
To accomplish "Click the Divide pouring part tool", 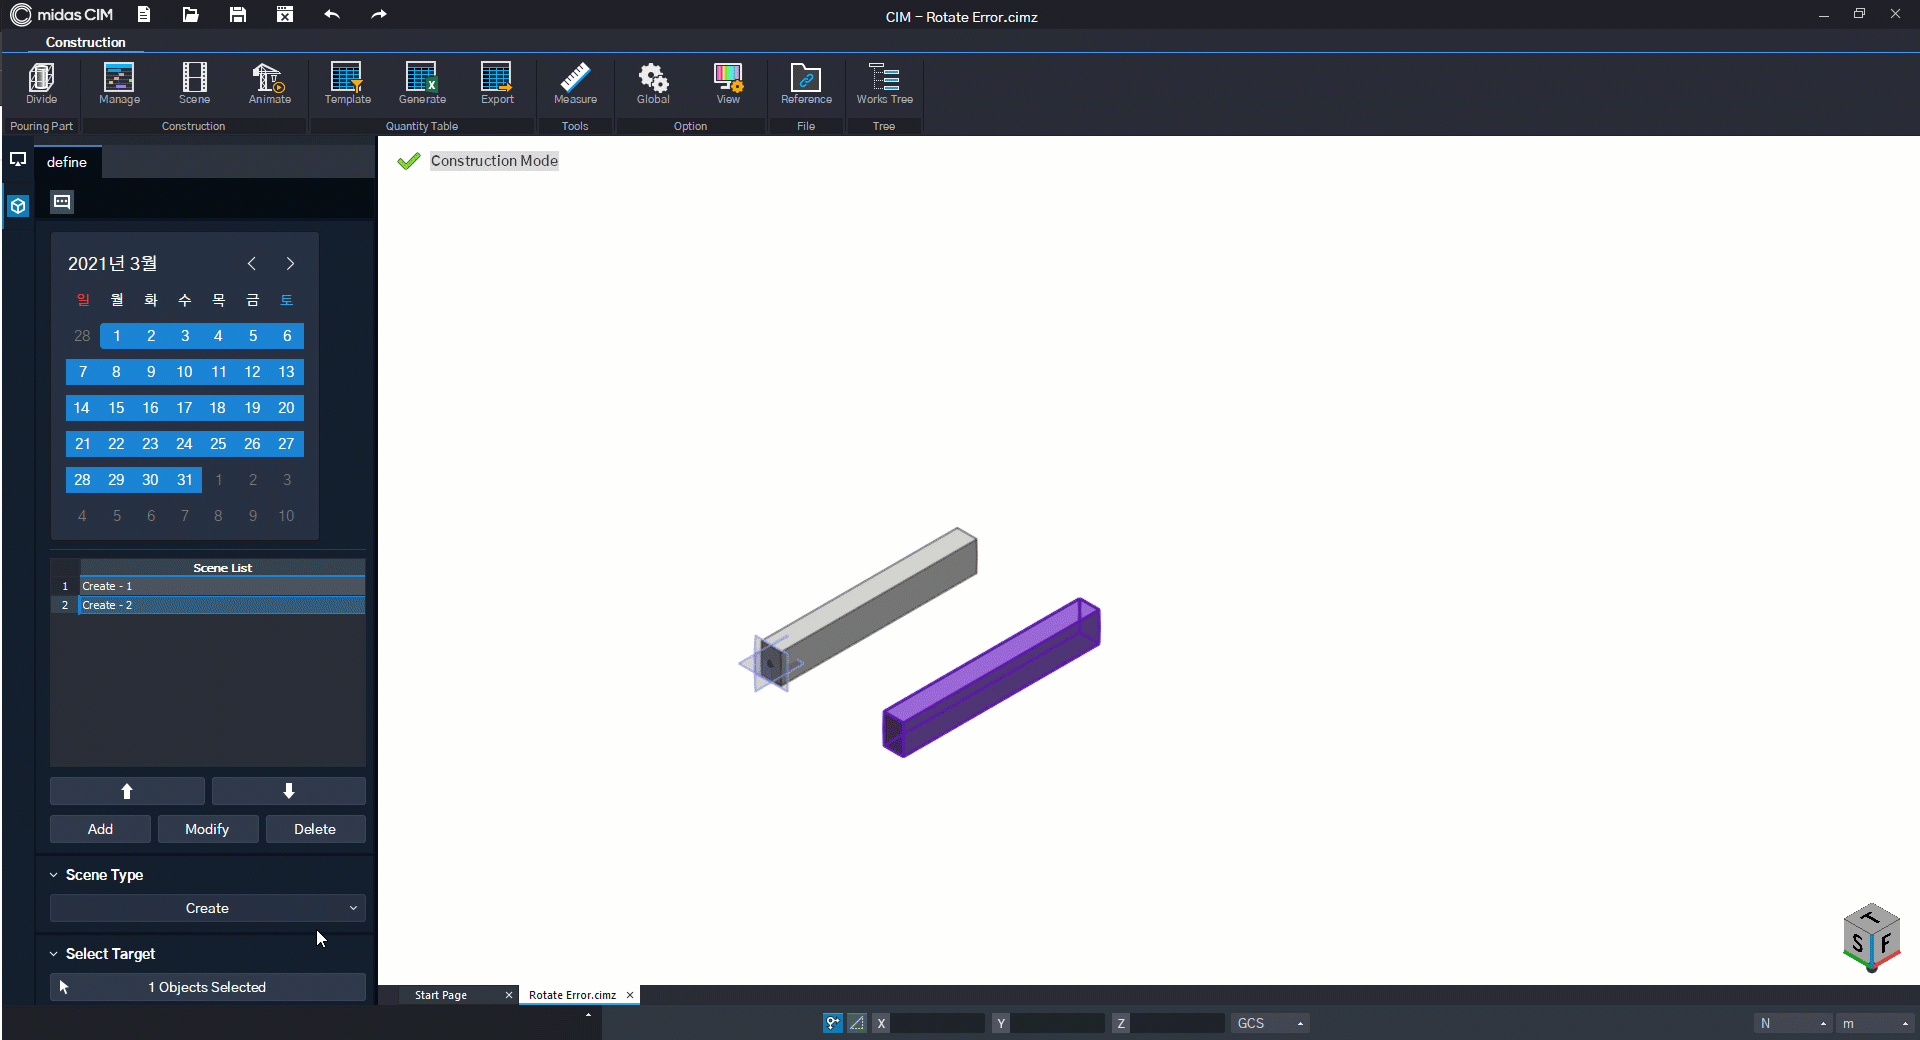I will pyautogui.click(x=41, y=83).
